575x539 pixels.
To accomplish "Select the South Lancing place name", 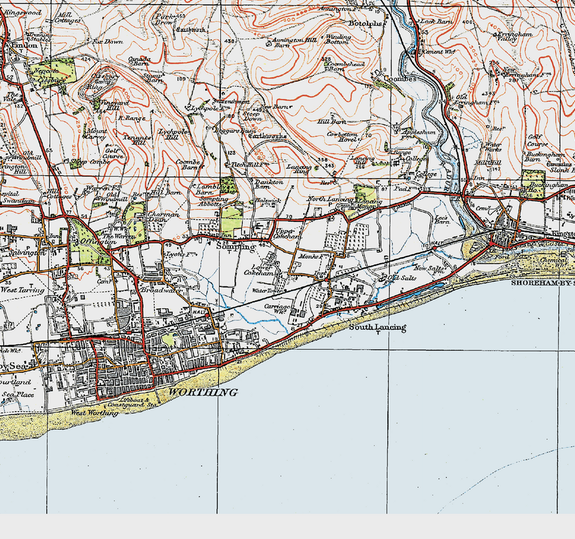I will [377, 327].
